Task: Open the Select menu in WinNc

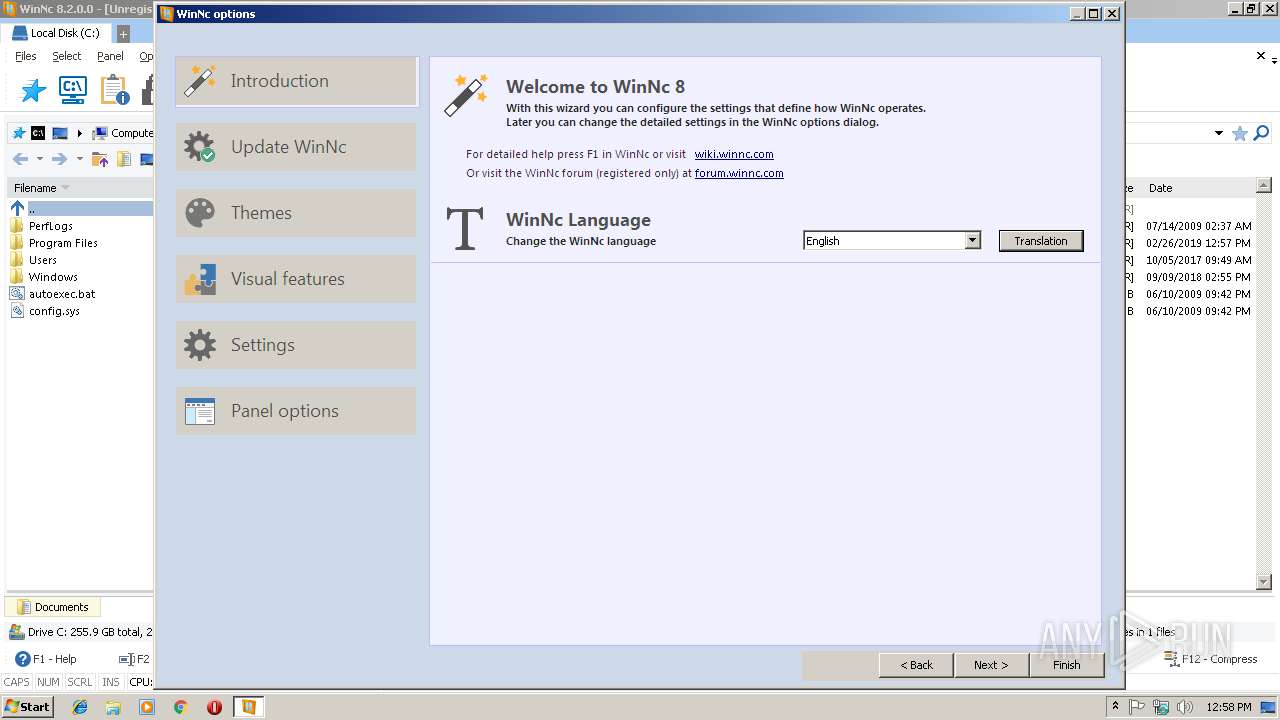Action: 67,57
